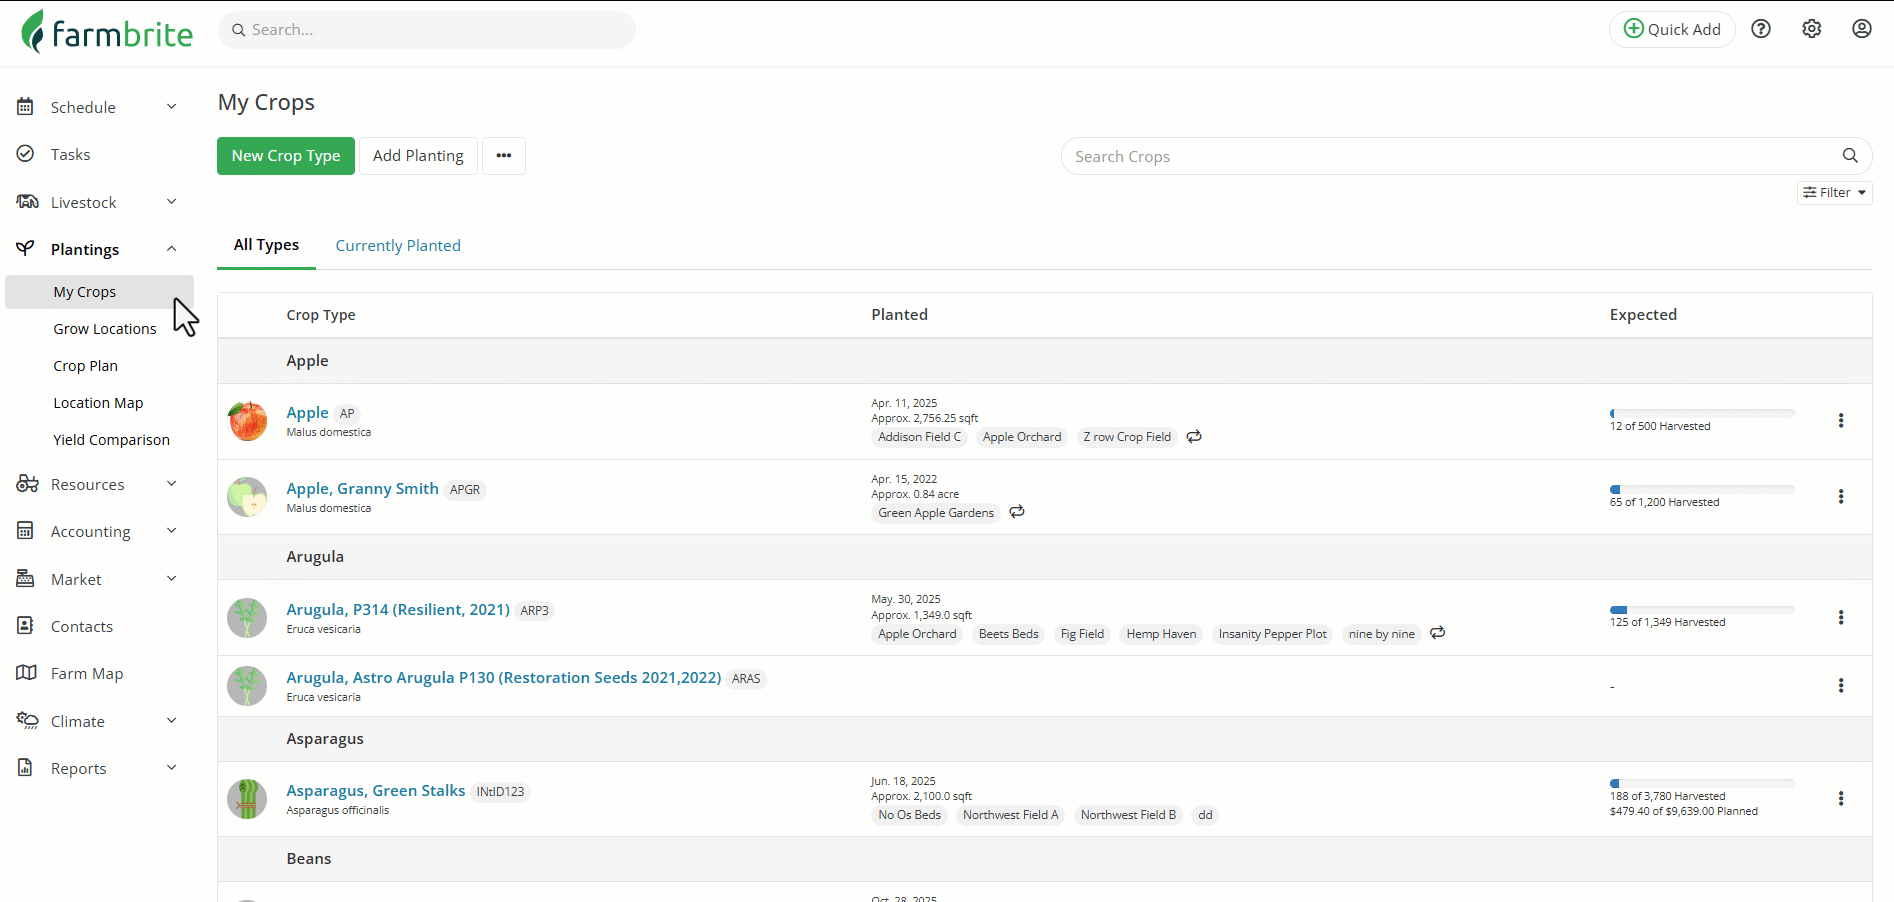Screen dimensions: 1894x902
Task: Open My Crops in the sidebar
Action: click(x=100, y=292)
